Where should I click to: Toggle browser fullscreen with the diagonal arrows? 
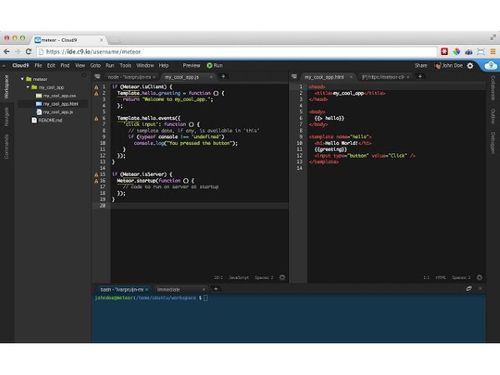click(493, 37)
